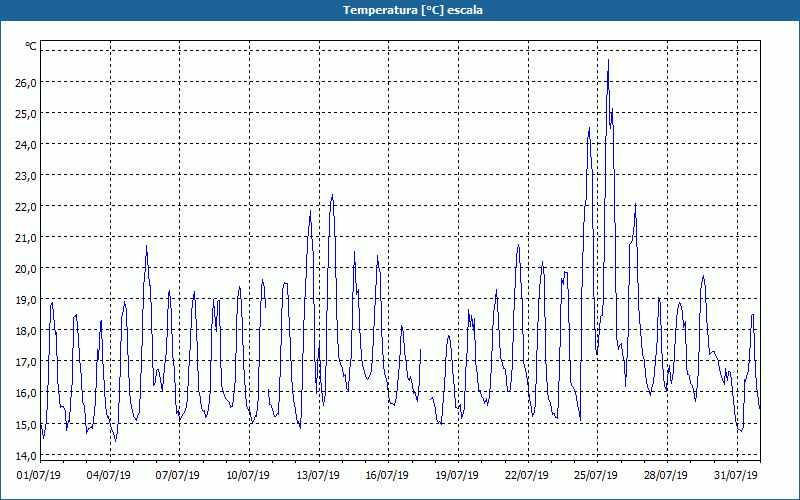Click the 24,0 y-axis value

26,145
